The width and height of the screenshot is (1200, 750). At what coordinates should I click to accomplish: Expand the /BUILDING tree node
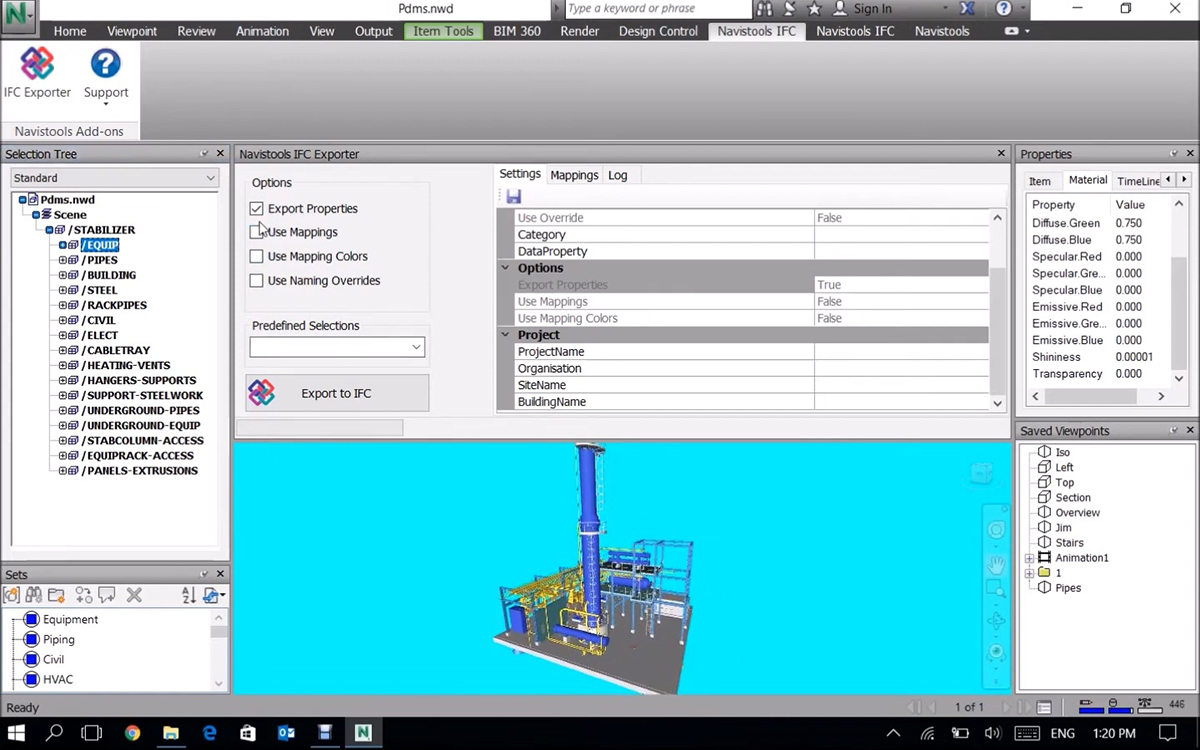point(62,275)
